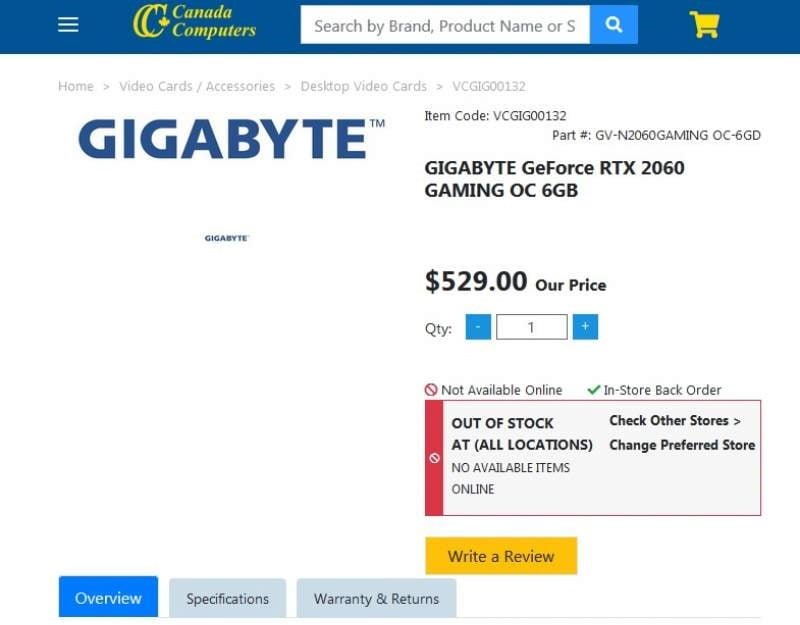Click the red out-of-stock warning icon
This screenshot has width=800, height=625.
(x=434, y=458)
